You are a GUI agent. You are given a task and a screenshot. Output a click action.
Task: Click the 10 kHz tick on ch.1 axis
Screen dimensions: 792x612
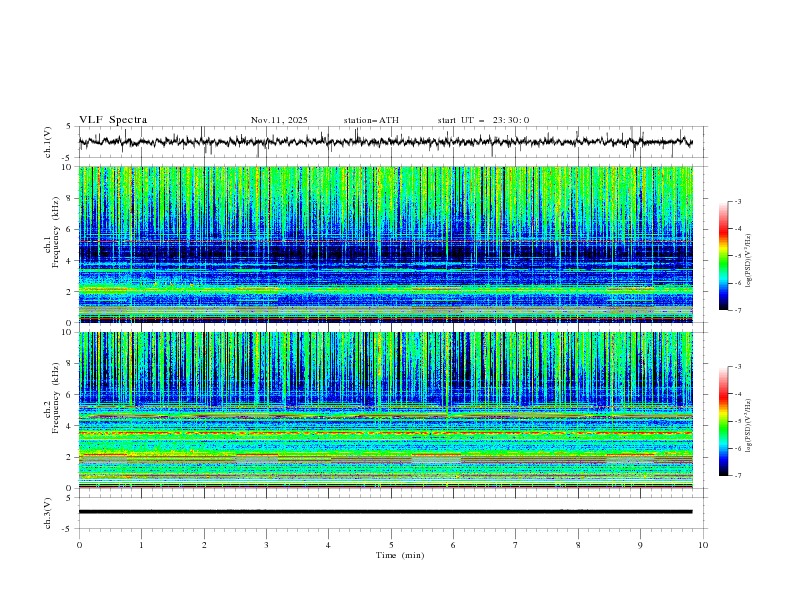[69, 167]
